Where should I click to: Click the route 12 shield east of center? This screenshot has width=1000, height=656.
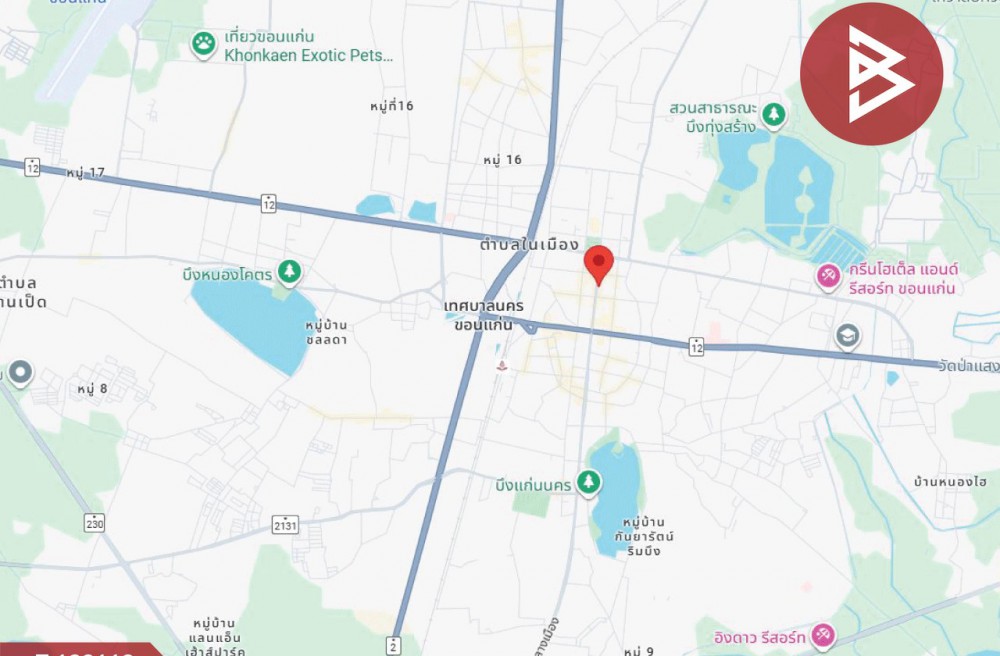696,347
